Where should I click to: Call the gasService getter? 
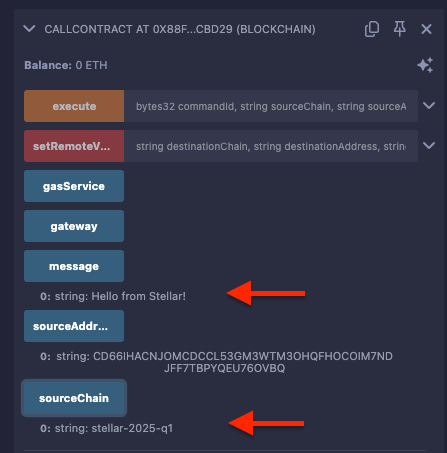point(74,186)
